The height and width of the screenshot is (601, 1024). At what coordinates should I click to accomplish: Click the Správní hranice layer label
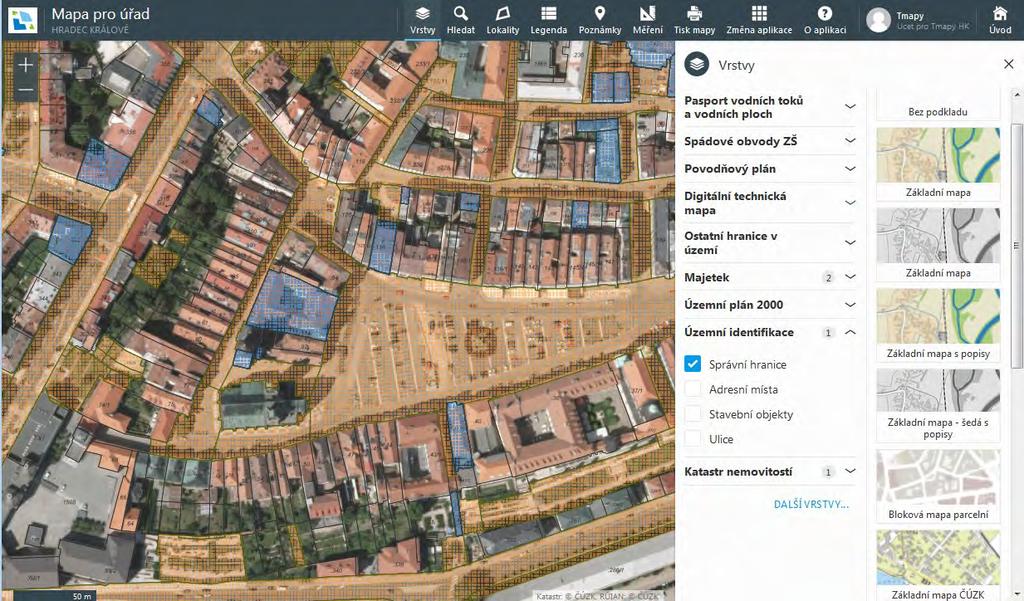748,365
